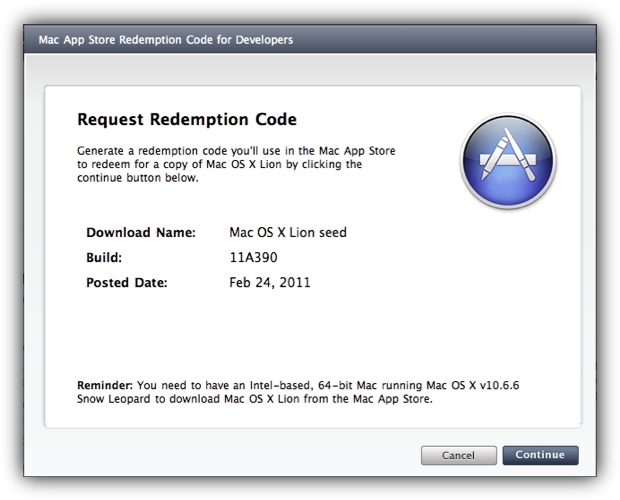Click the Cancel button
The image size is (620, 500).
click(x=459, y=455)
